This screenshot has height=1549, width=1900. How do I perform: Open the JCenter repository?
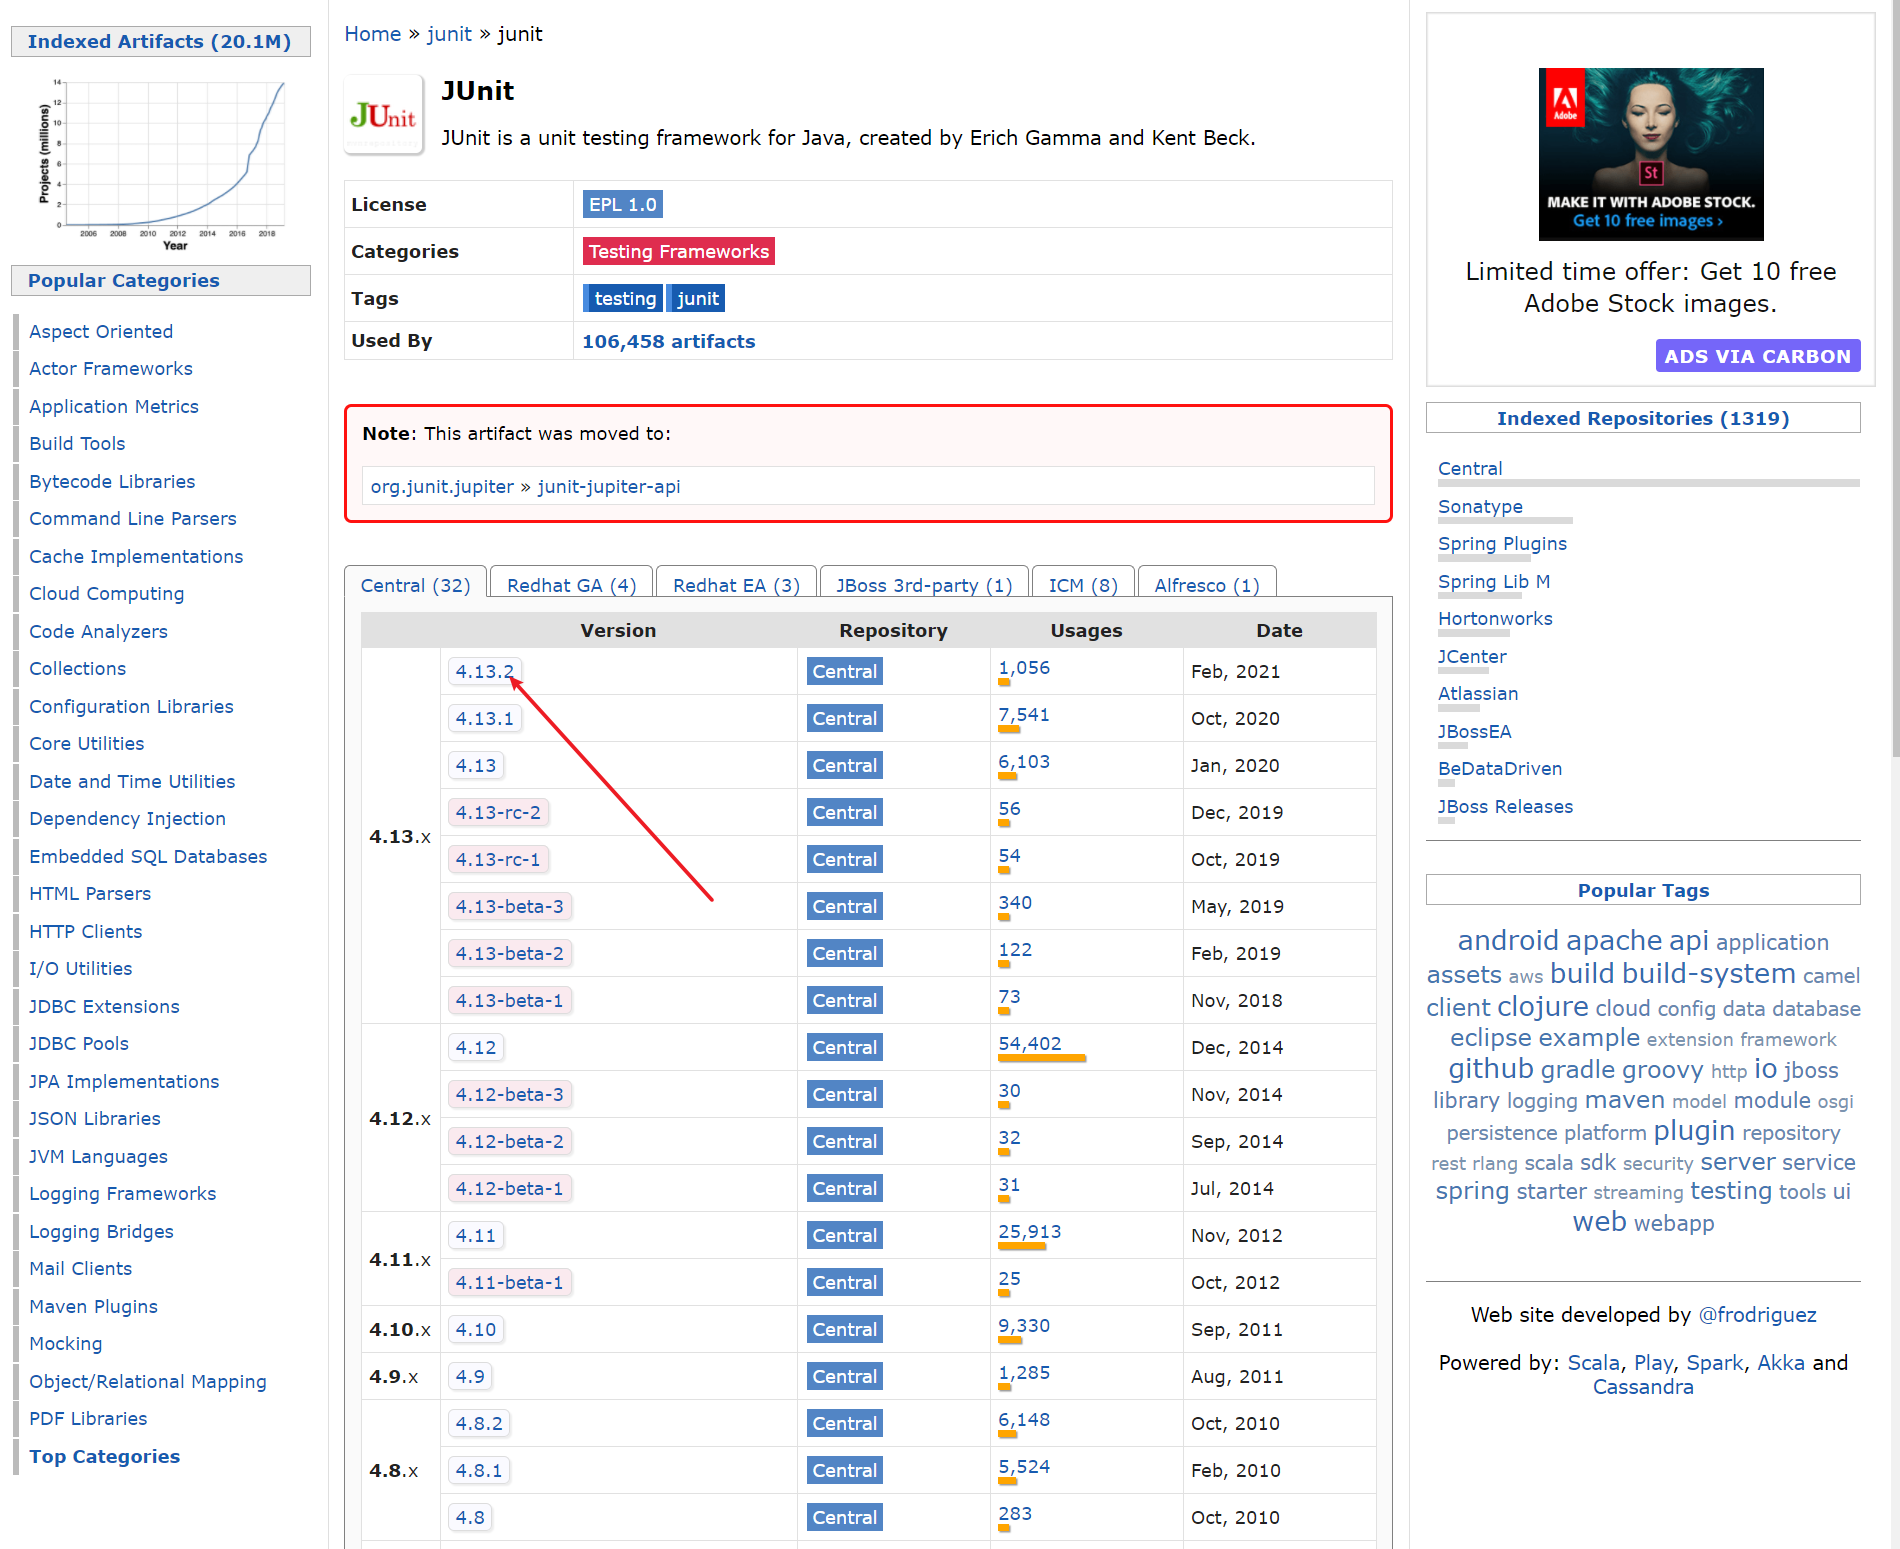point(1472,656)
